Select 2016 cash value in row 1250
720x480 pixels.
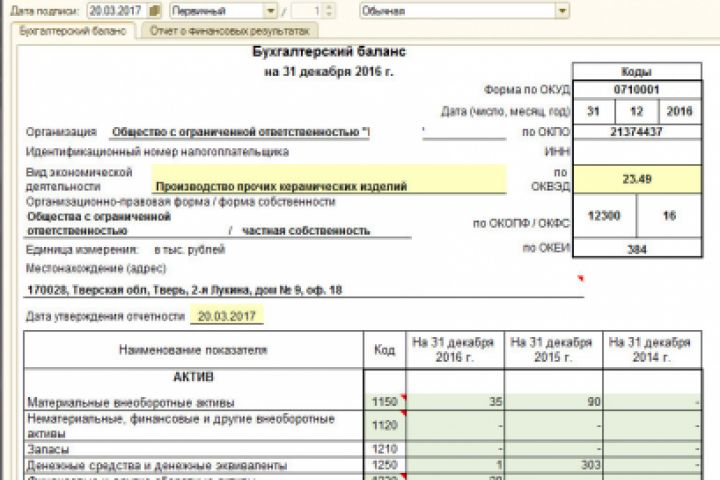click(x=455, y=465)
